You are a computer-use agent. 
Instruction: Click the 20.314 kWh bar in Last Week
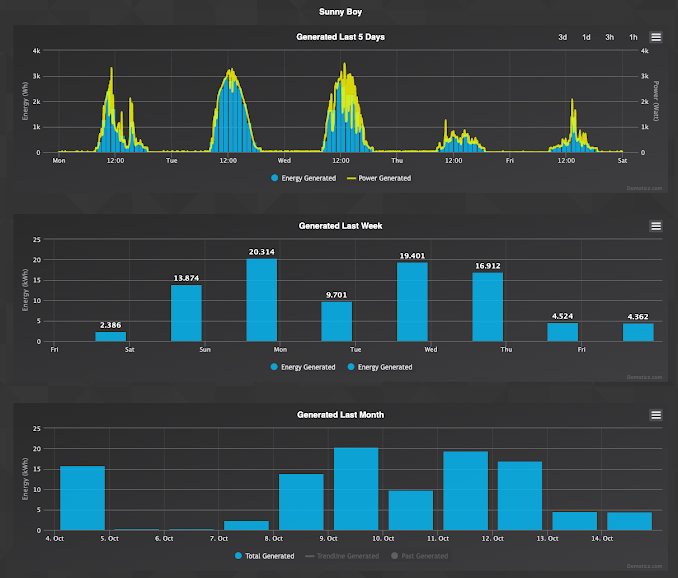point(262,300)
